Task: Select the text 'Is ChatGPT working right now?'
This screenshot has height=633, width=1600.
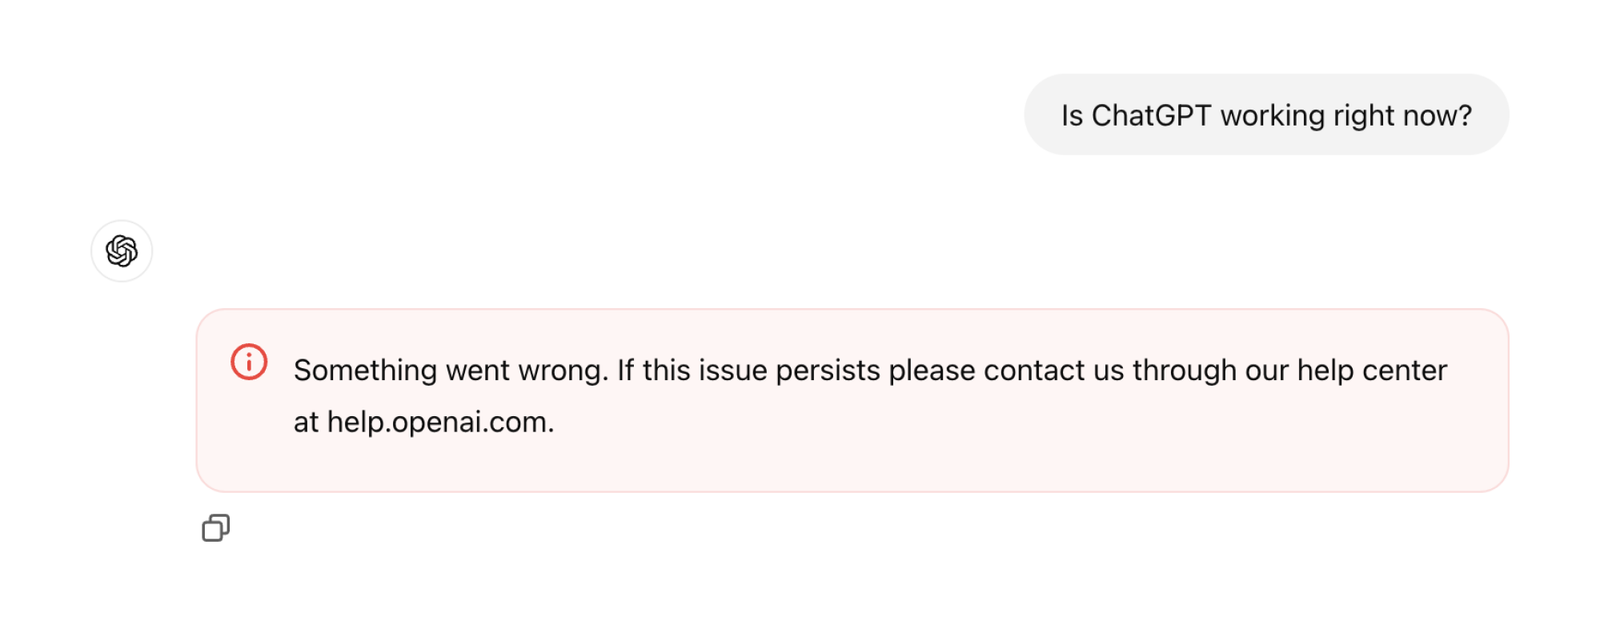Action: [1265, 114]
